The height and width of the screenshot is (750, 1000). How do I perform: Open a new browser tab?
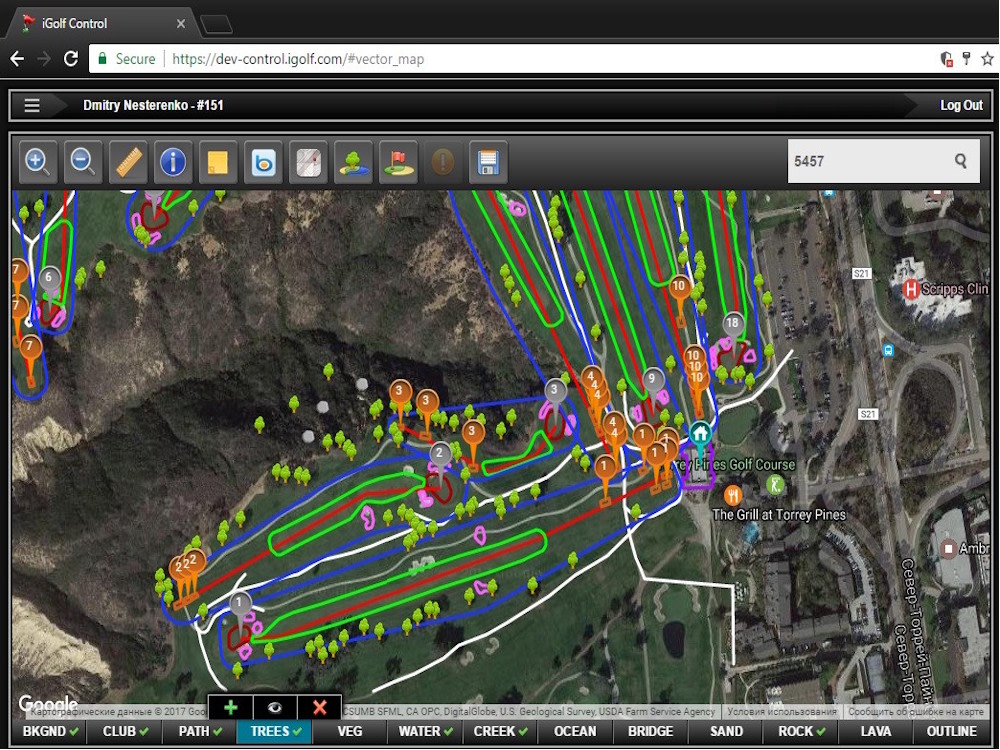click(x=216, y=24)
